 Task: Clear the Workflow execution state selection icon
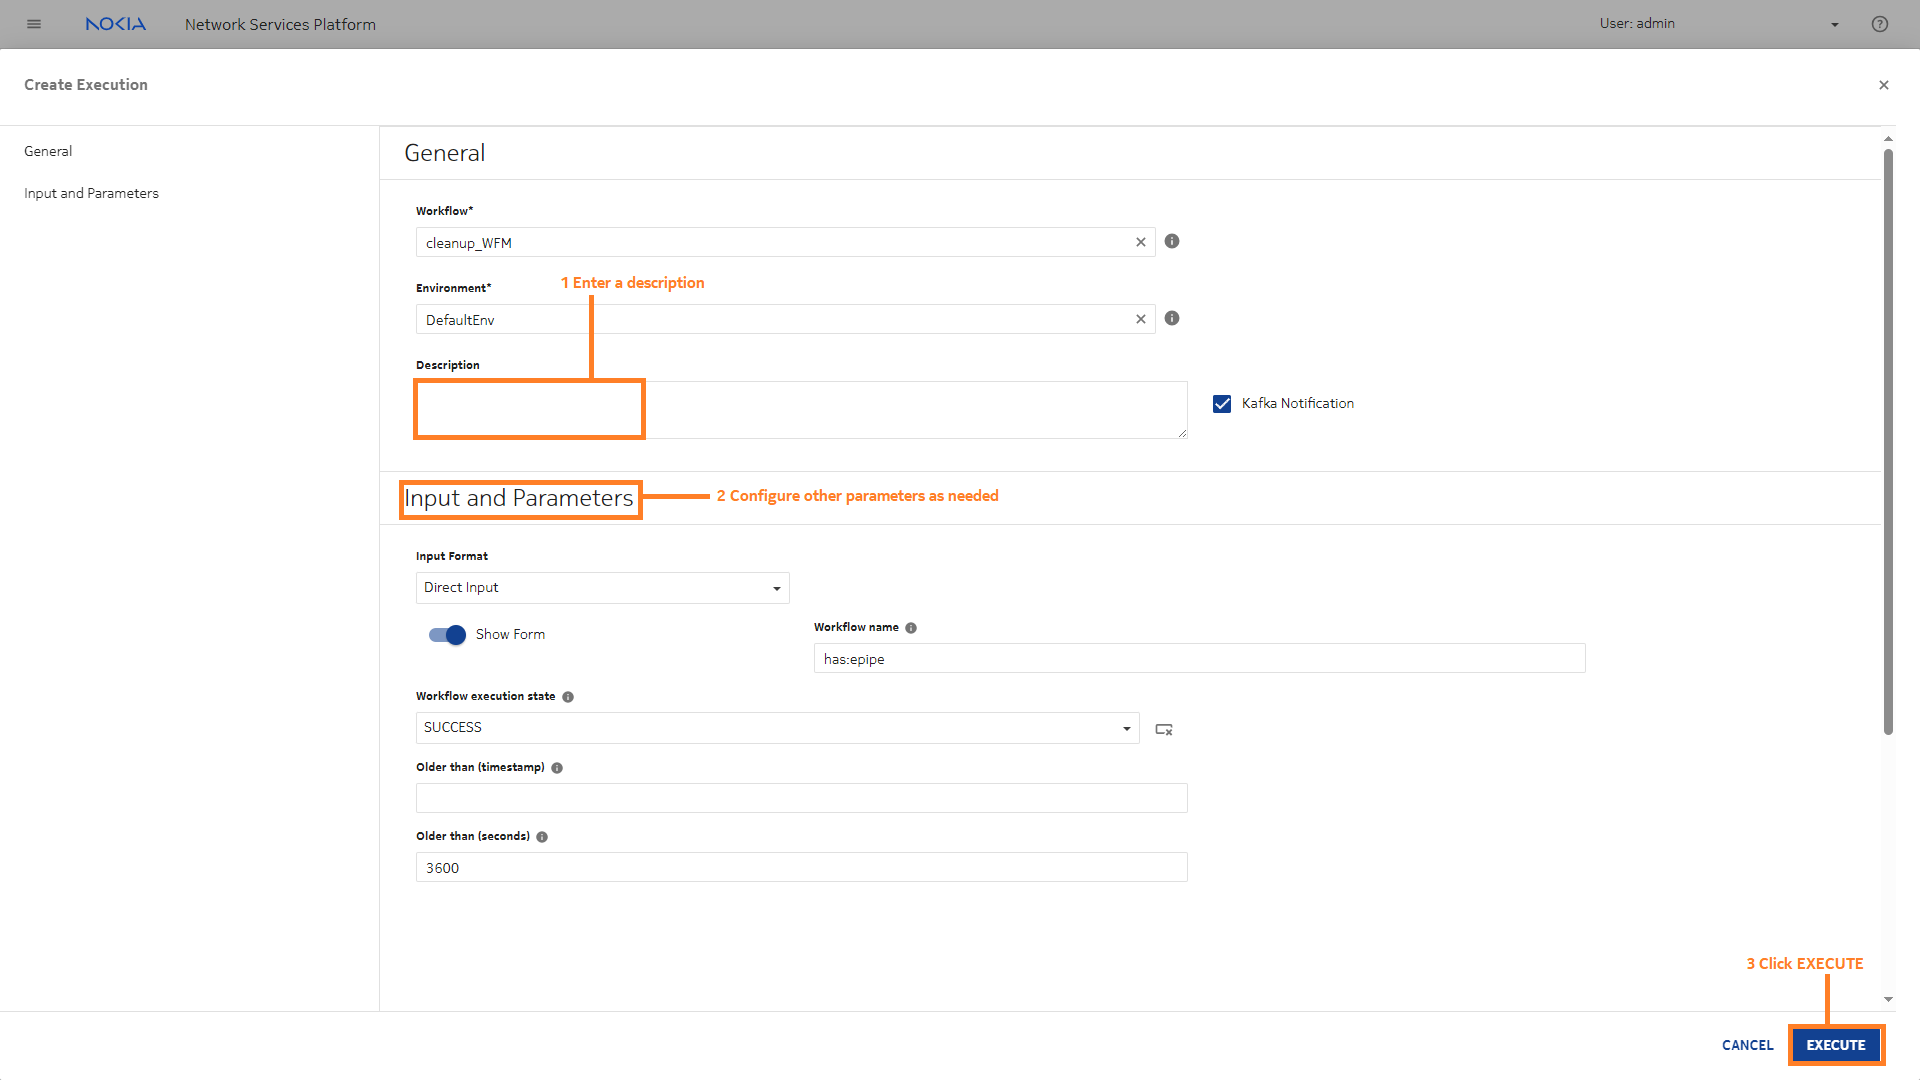tap(1164, 729)
